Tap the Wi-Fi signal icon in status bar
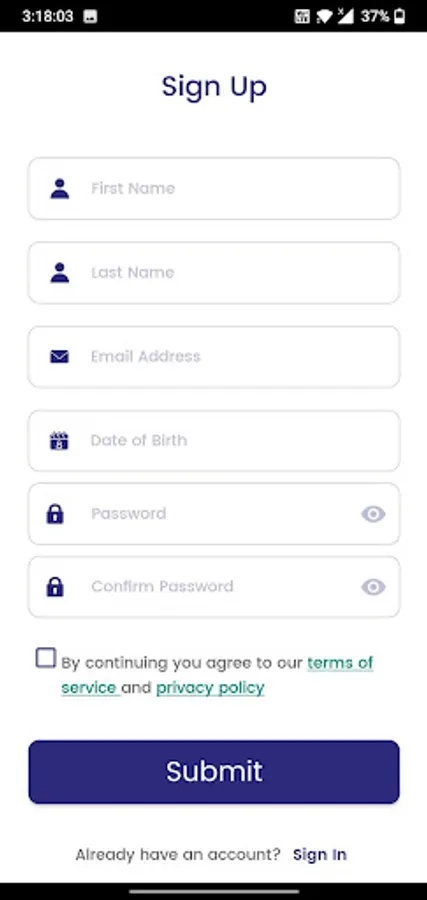This screenshot has width=427, height=900. point(324,16)
